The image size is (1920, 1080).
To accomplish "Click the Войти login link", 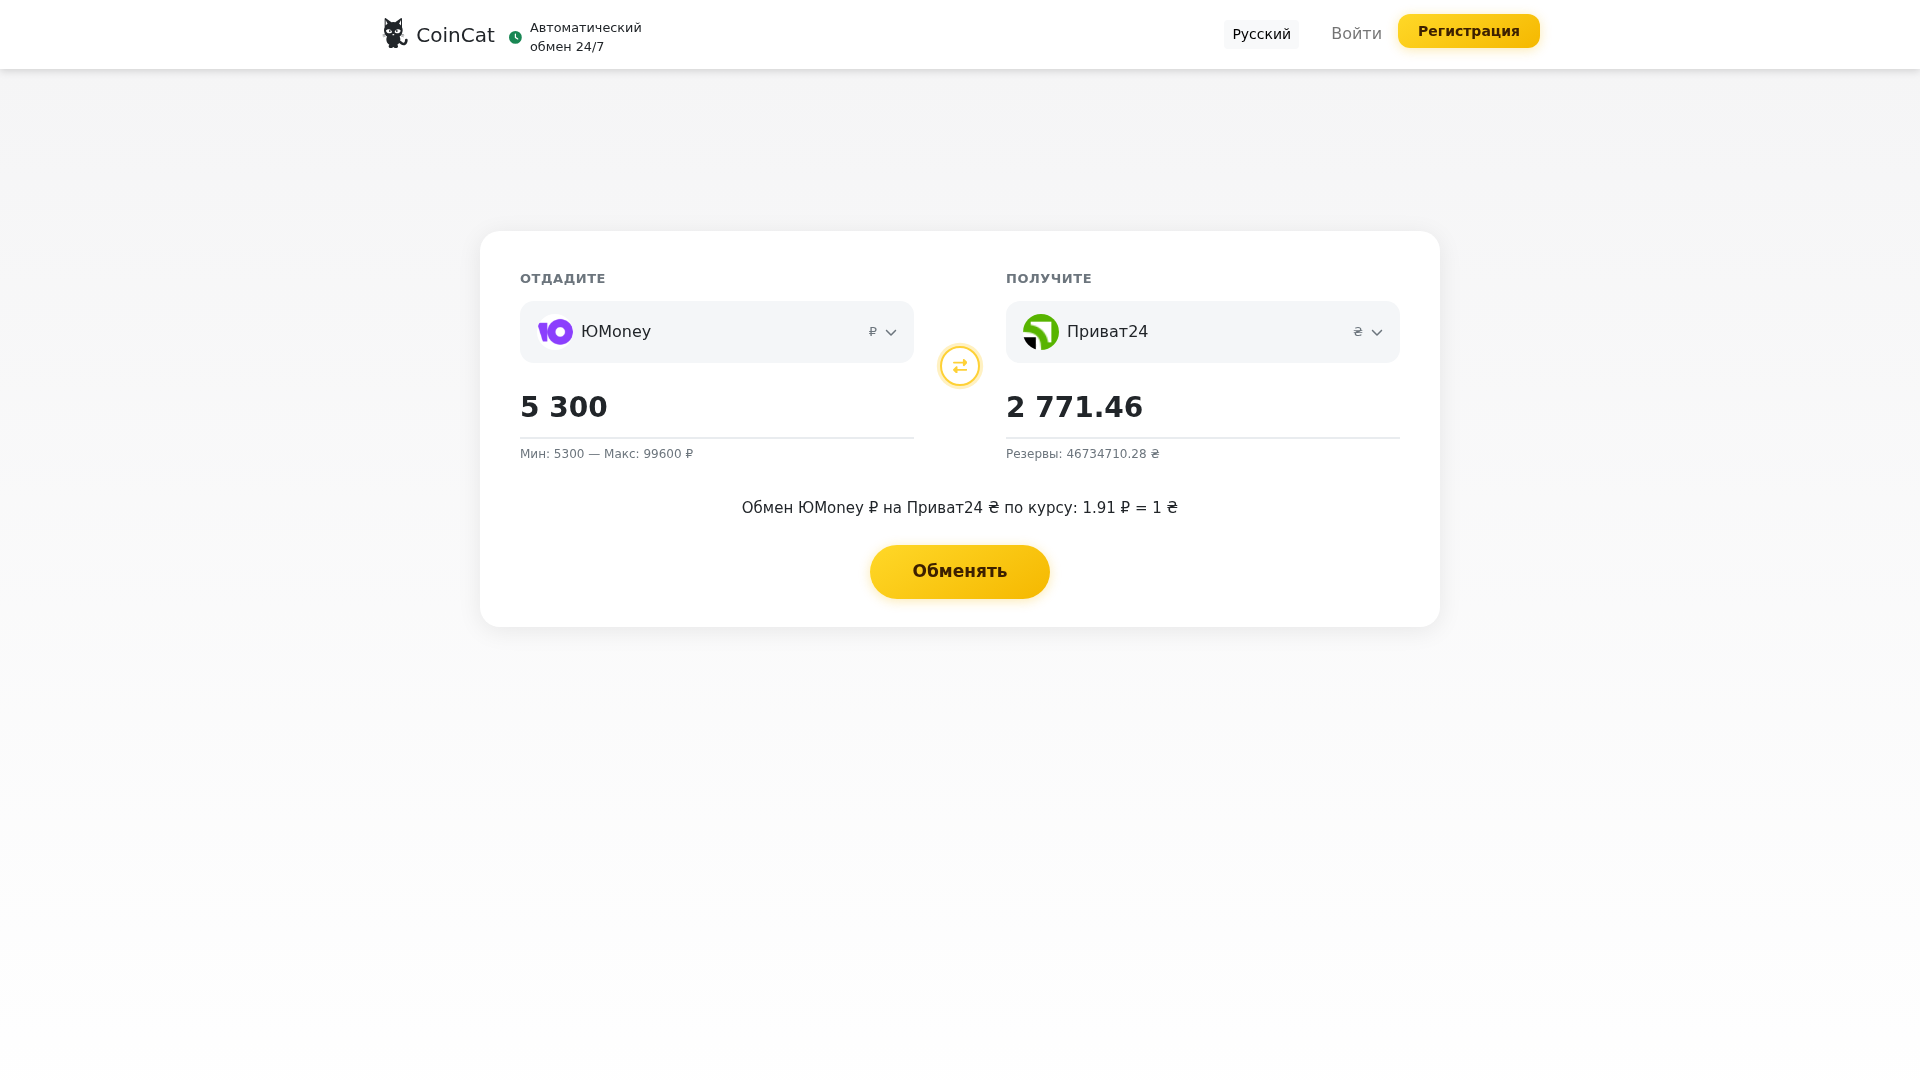I will point(1356,34).
